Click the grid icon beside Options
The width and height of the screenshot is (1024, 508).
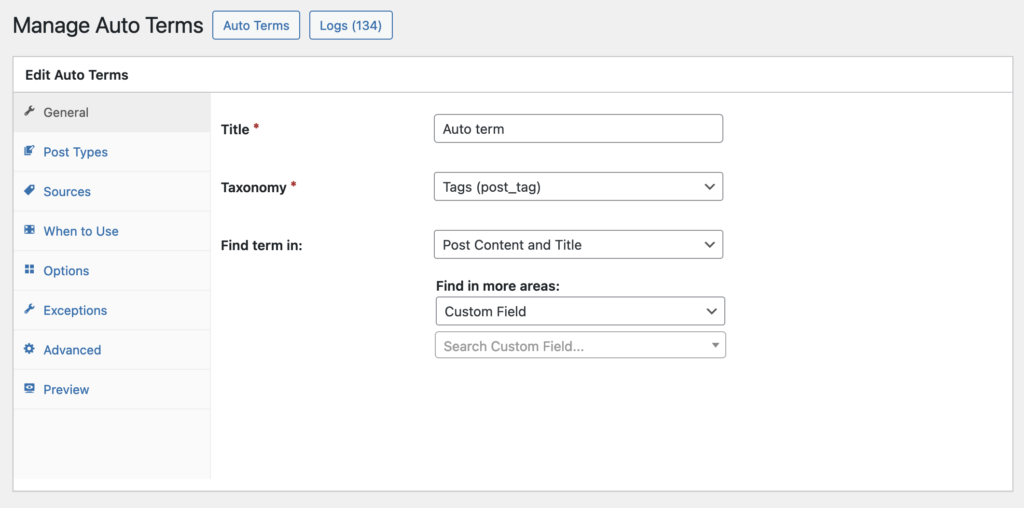click(x=29, y=270)
